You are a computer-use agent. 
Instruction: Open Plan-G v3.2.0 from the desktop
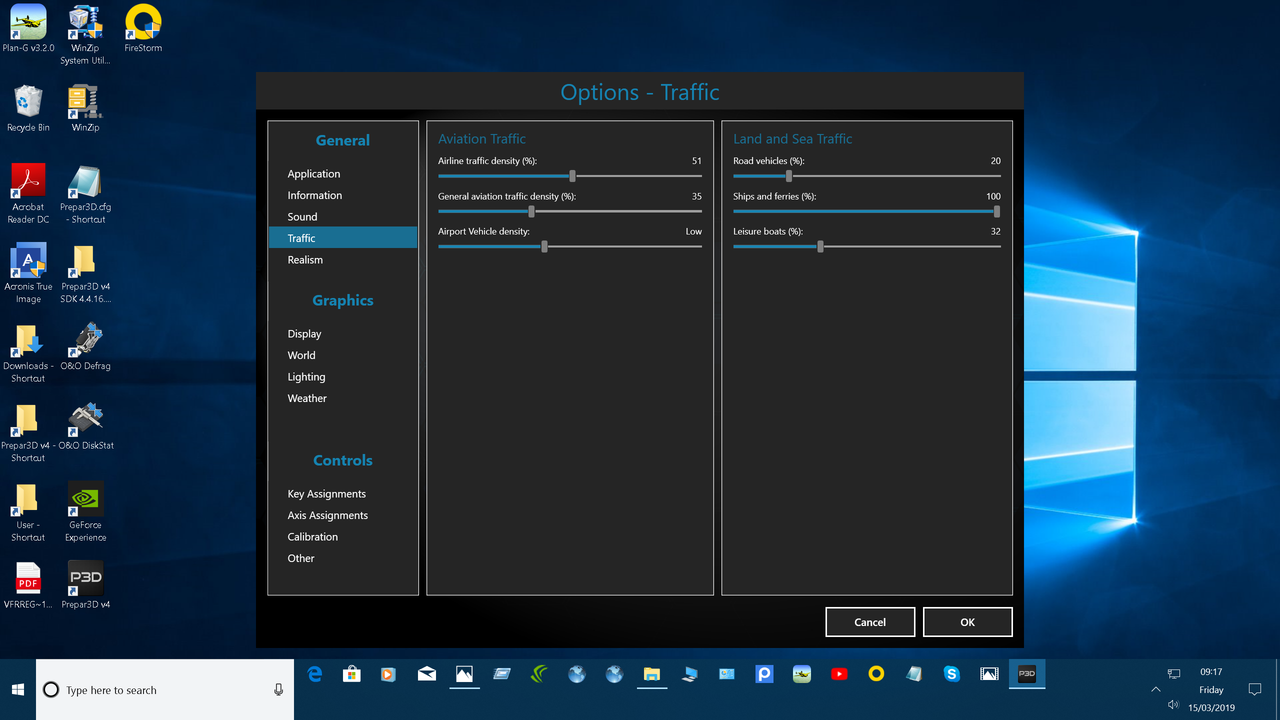tap(27, 22)
